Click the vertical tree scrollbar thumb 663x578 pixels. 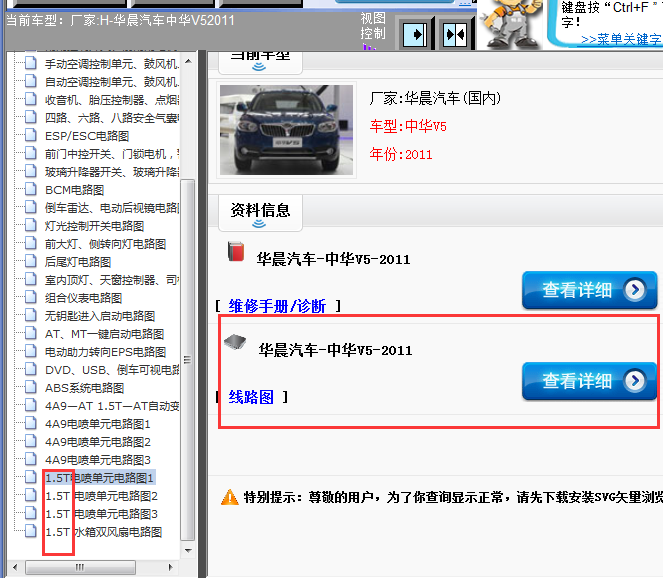coord(188,360)
